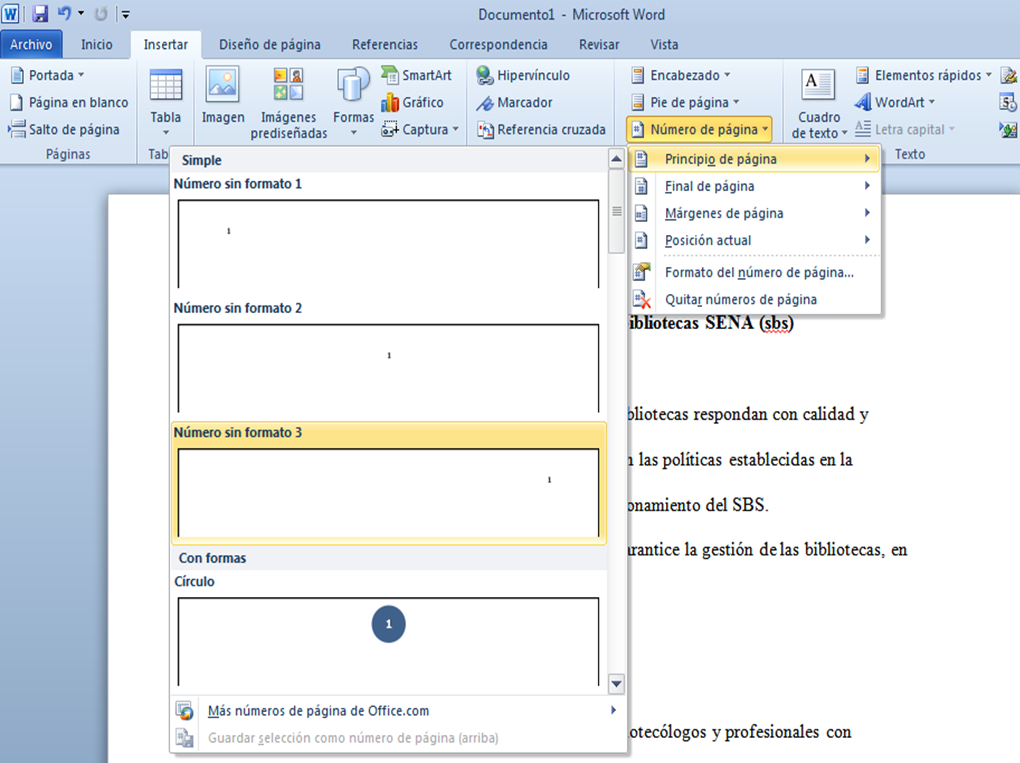Open Formato del número de página dialog

tap(755, 272)
